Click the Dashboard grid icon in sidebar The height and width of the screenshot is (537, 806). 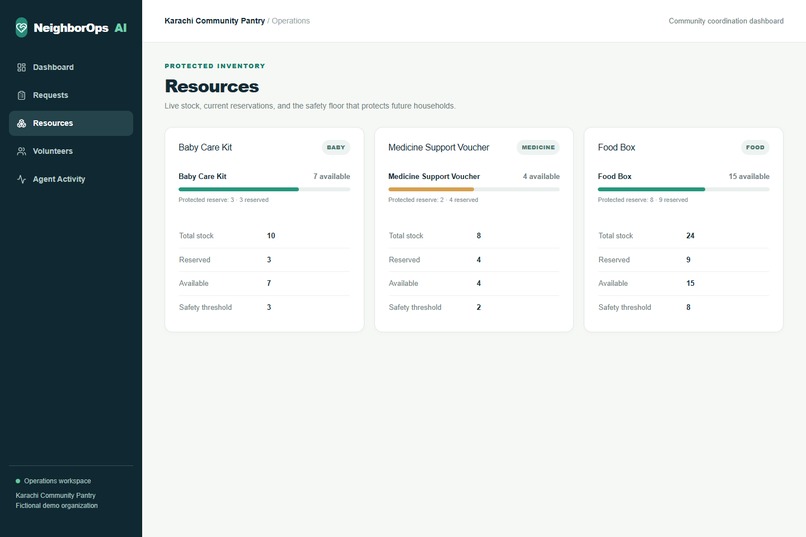21,67
